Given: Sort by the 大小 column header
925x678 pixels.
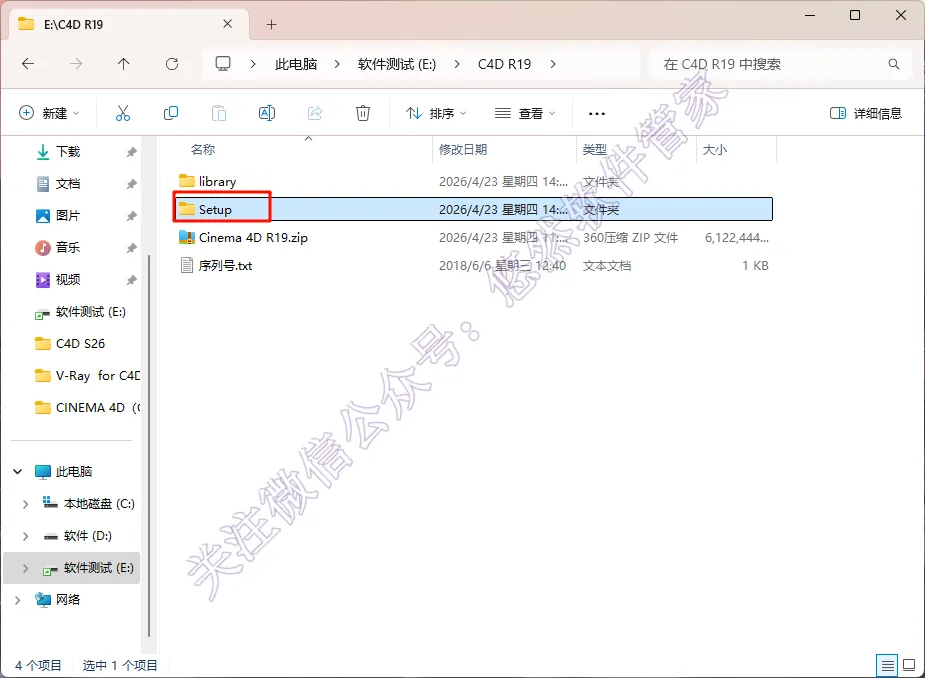Looking at the screenshot, I should (x=714, y=149).
